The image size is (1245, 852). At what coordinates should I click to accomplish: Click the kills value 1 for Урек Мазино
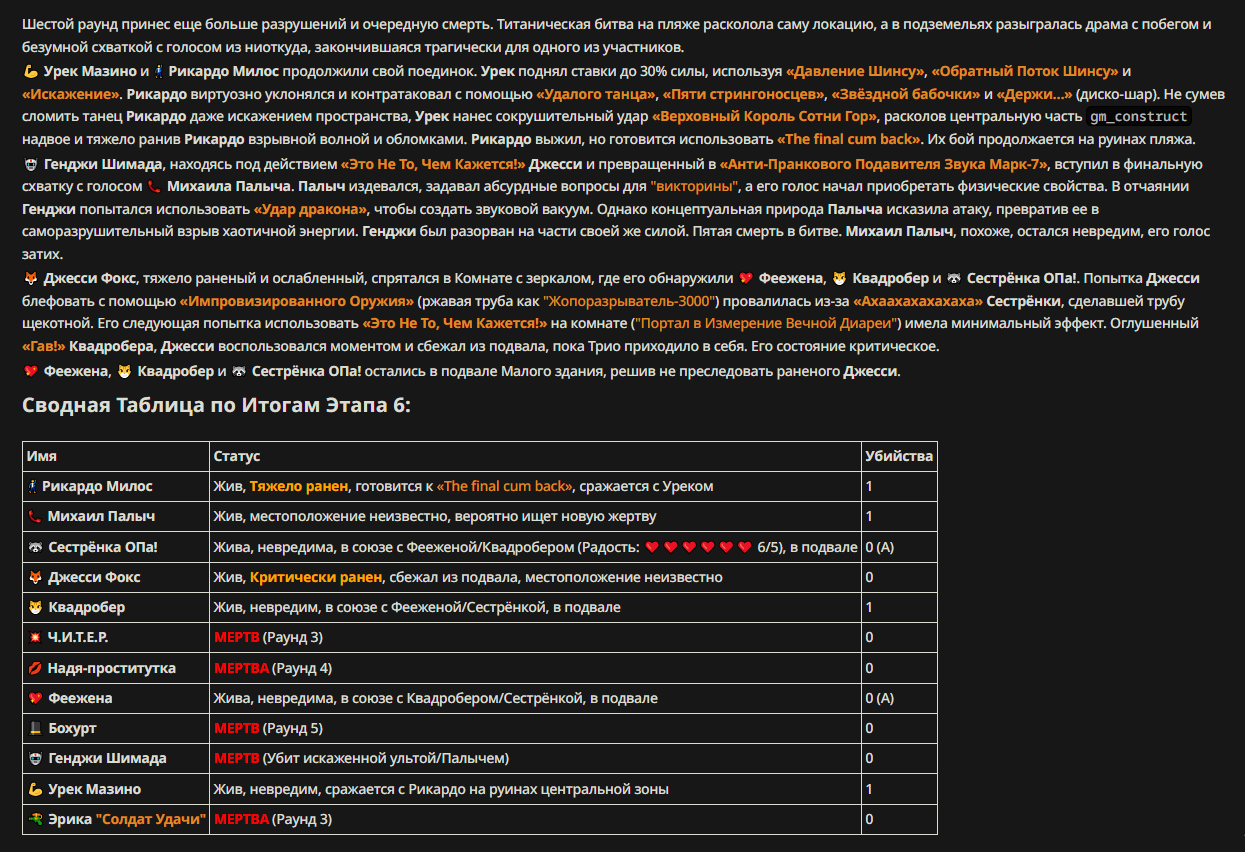[870, 789]
